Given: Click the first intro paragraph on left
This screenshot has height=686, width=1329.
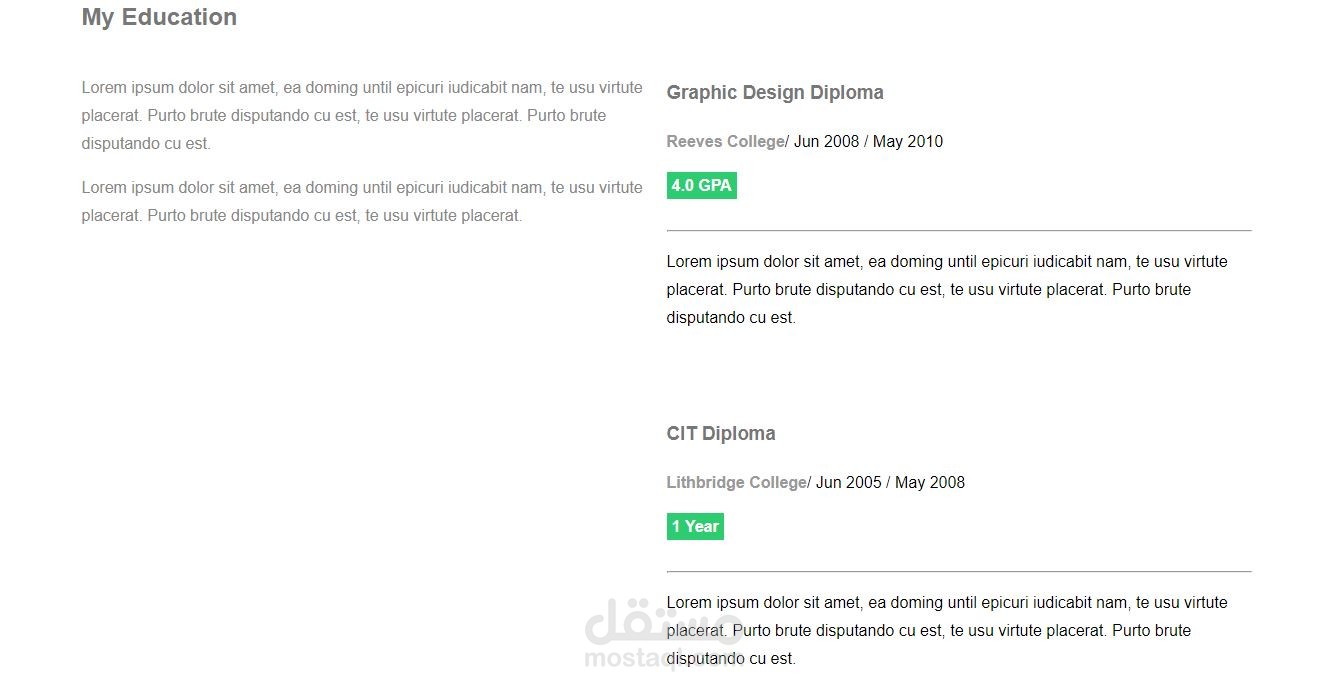Looking at the screenshot, I should click(x=362, y=116).
